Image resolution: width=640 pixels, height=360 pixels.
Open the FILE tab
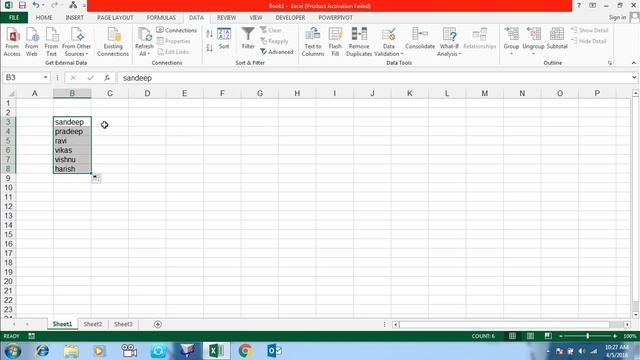pyautogui.click(x=14, y=18)
